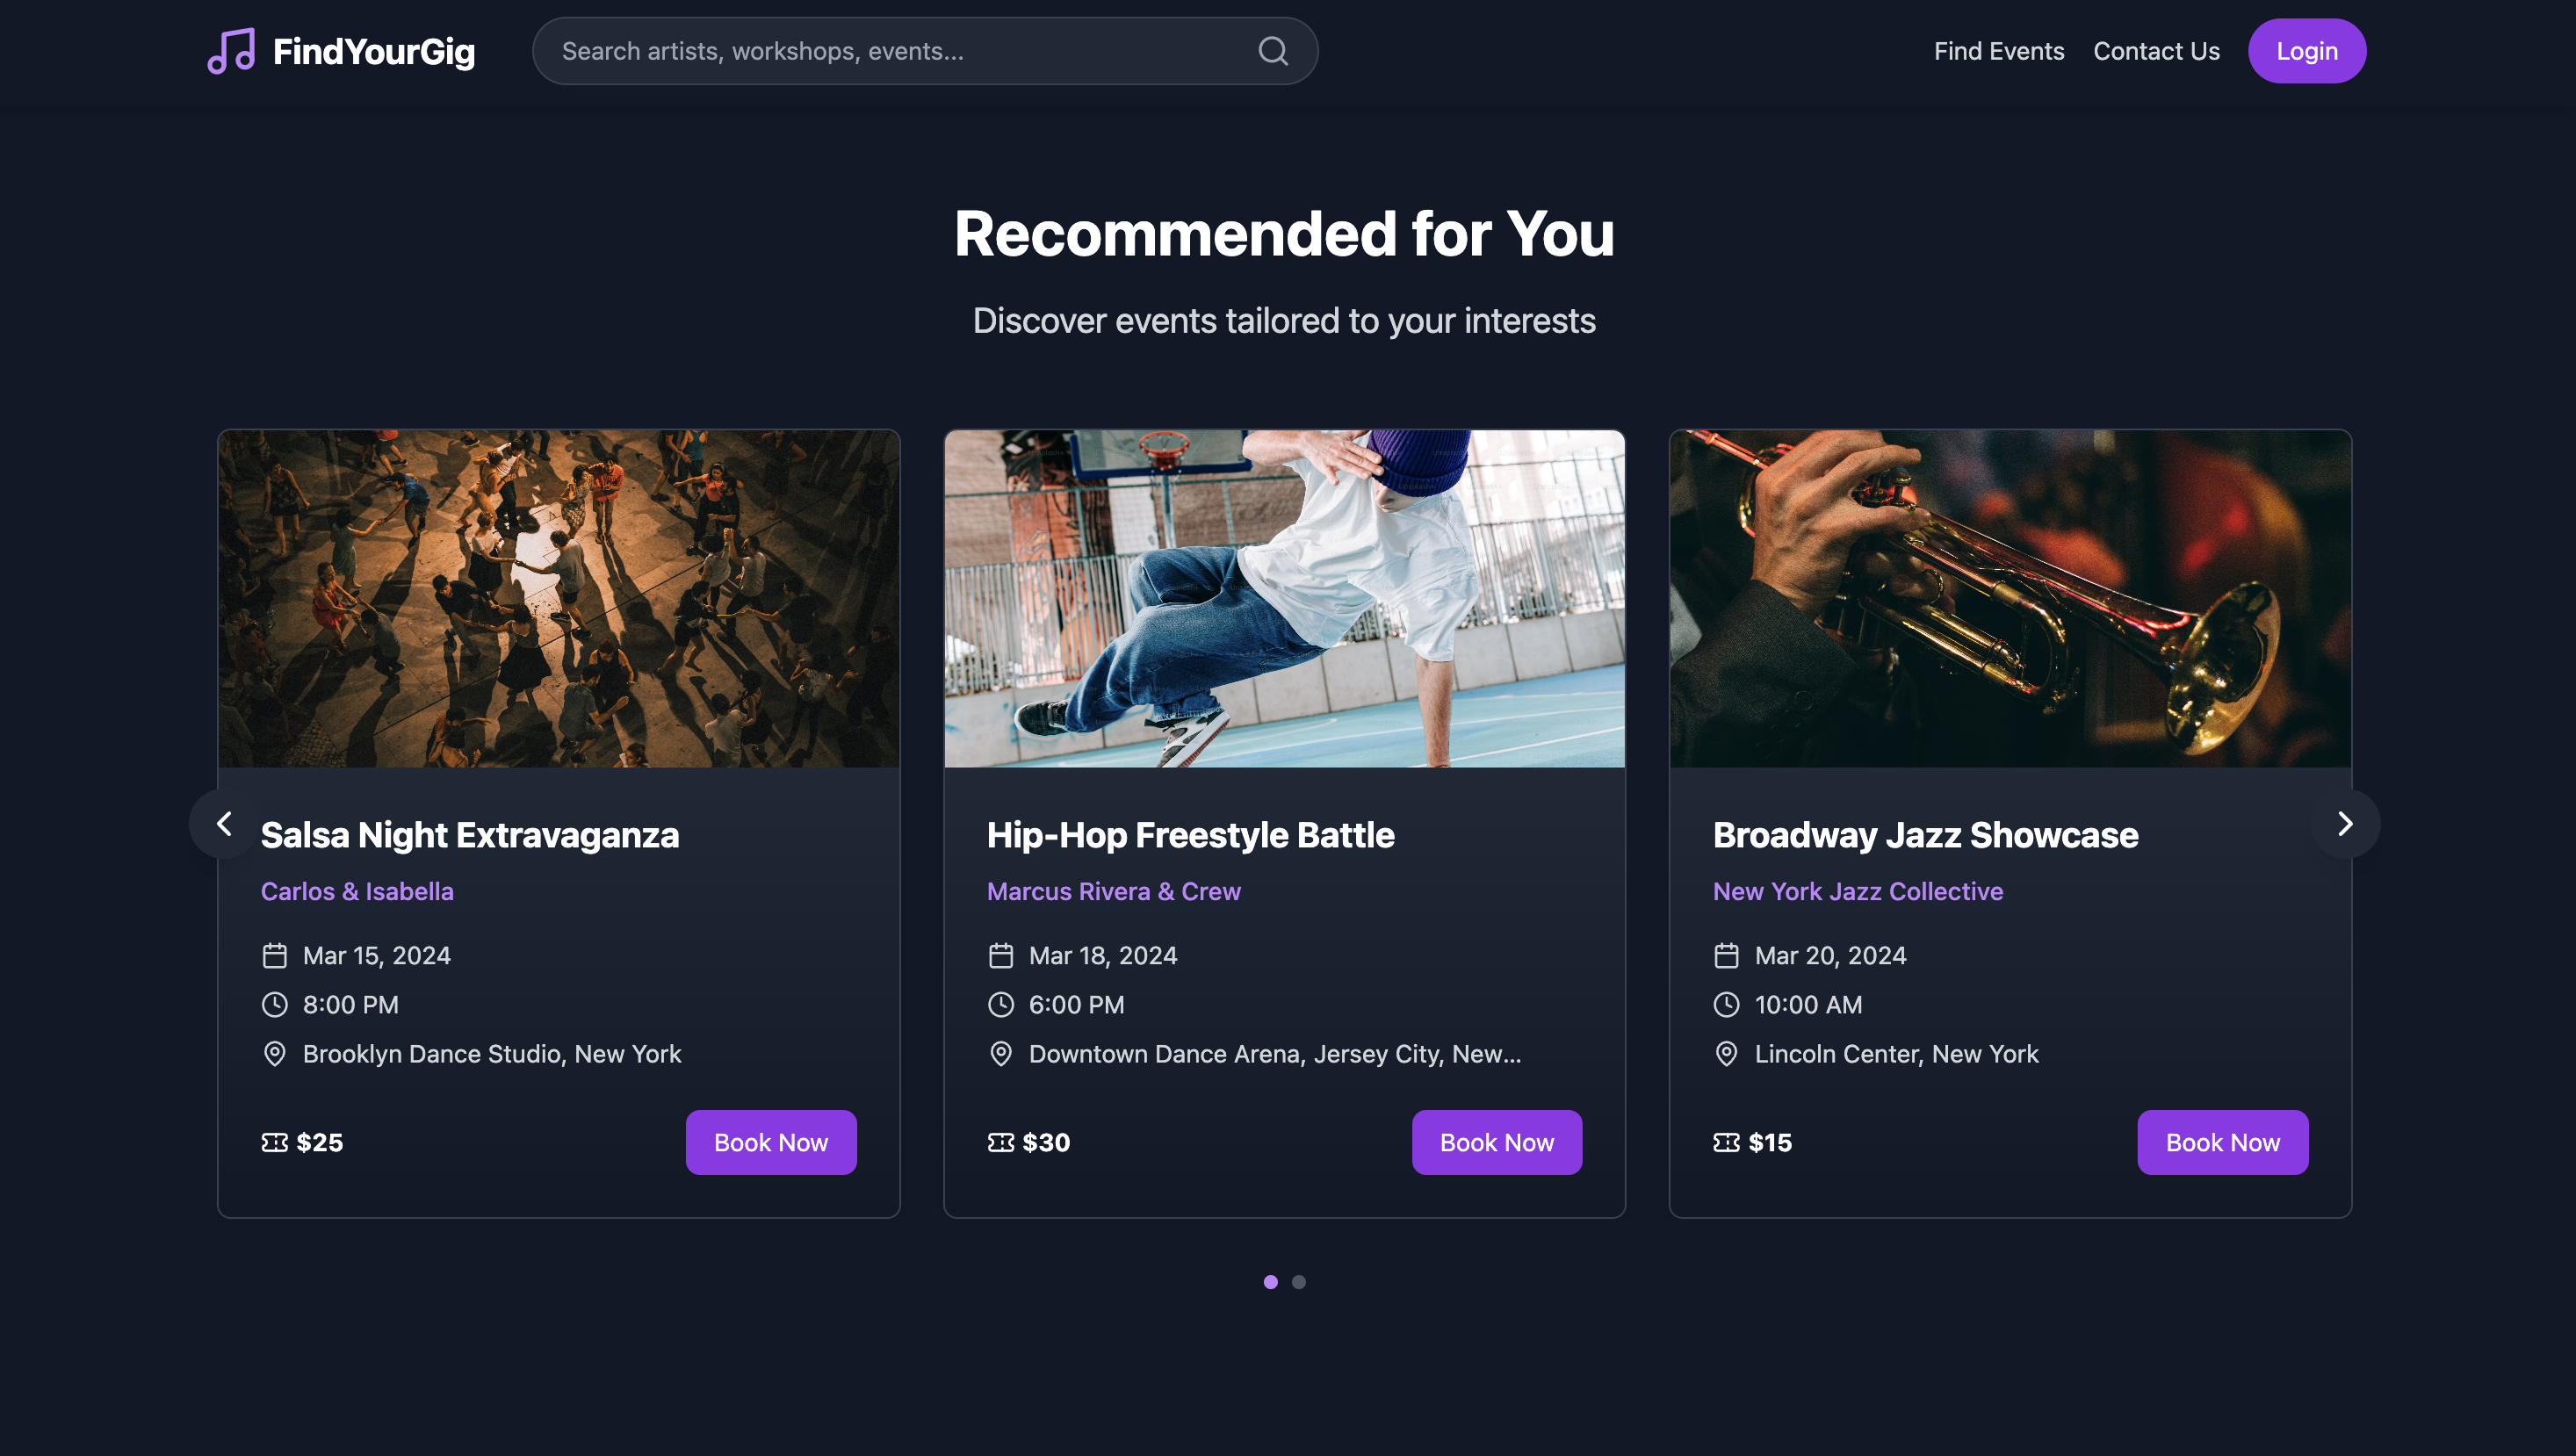Click clock icon next to 6:00 PM
The image size is (2576, 1456).
click(1000, 1005)
